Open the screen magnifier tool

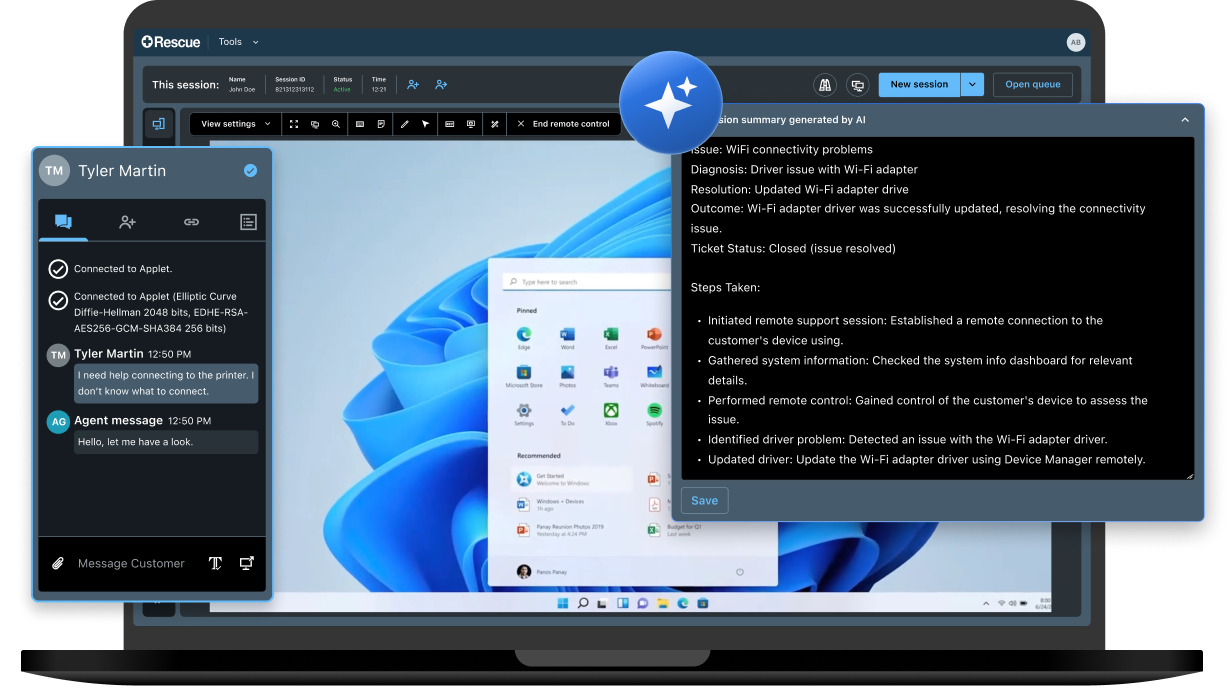tap(335, 124)
